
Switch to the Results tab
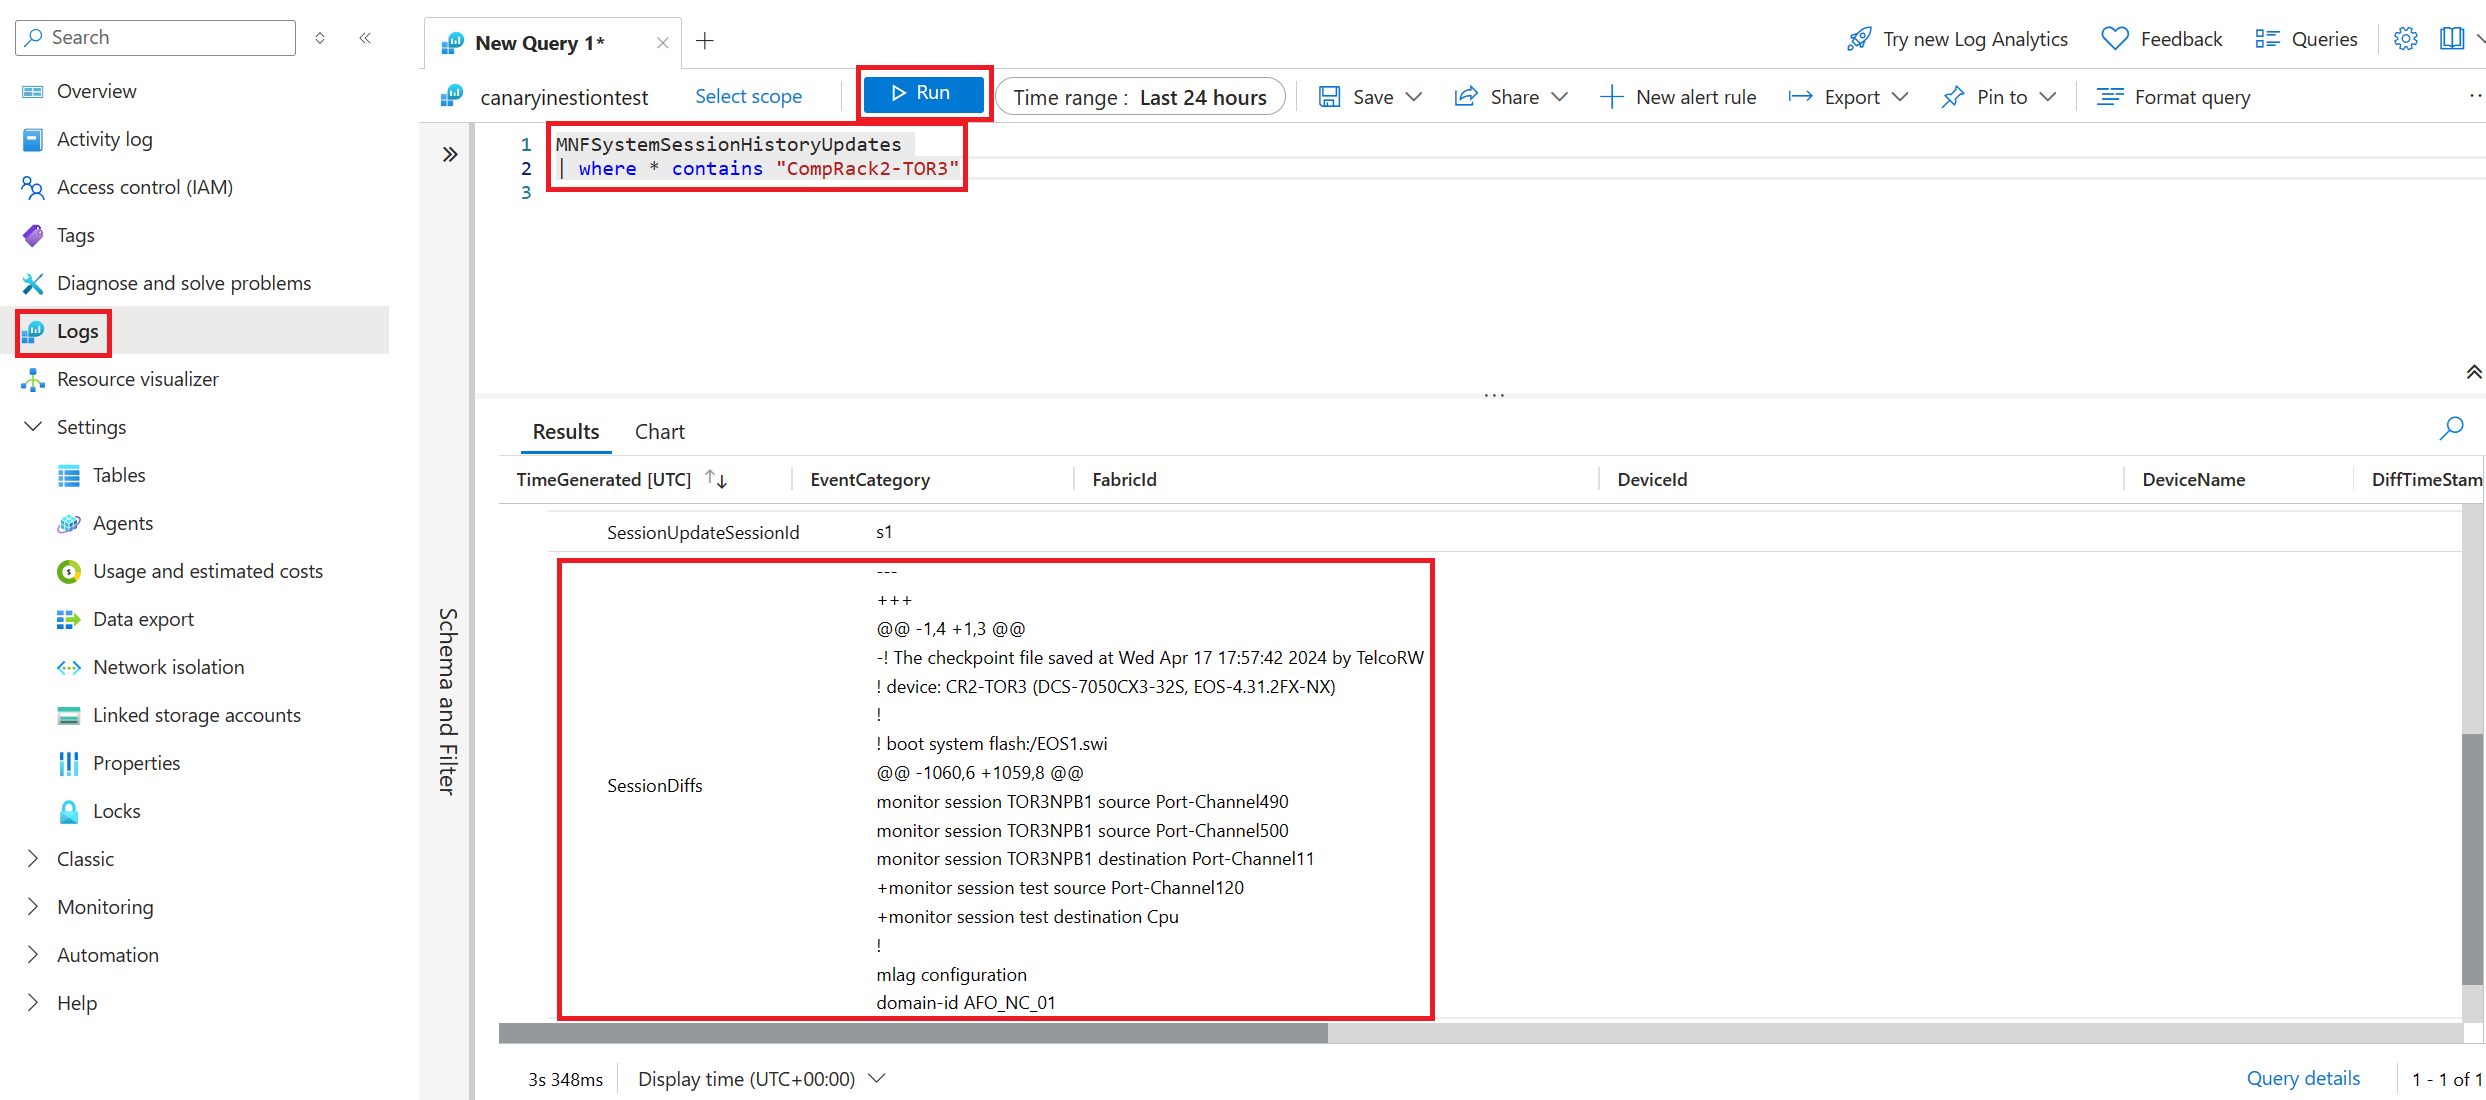[566, 432]
